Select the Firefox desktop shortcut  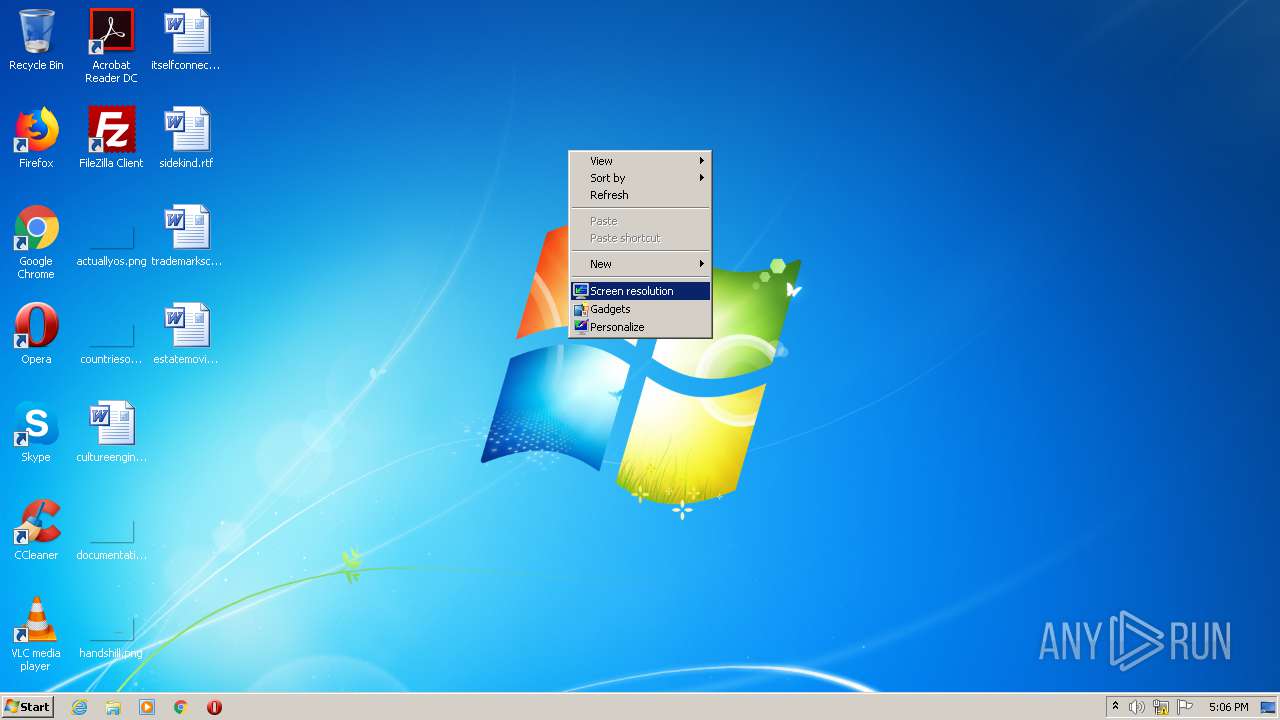(x=36, y=138)
